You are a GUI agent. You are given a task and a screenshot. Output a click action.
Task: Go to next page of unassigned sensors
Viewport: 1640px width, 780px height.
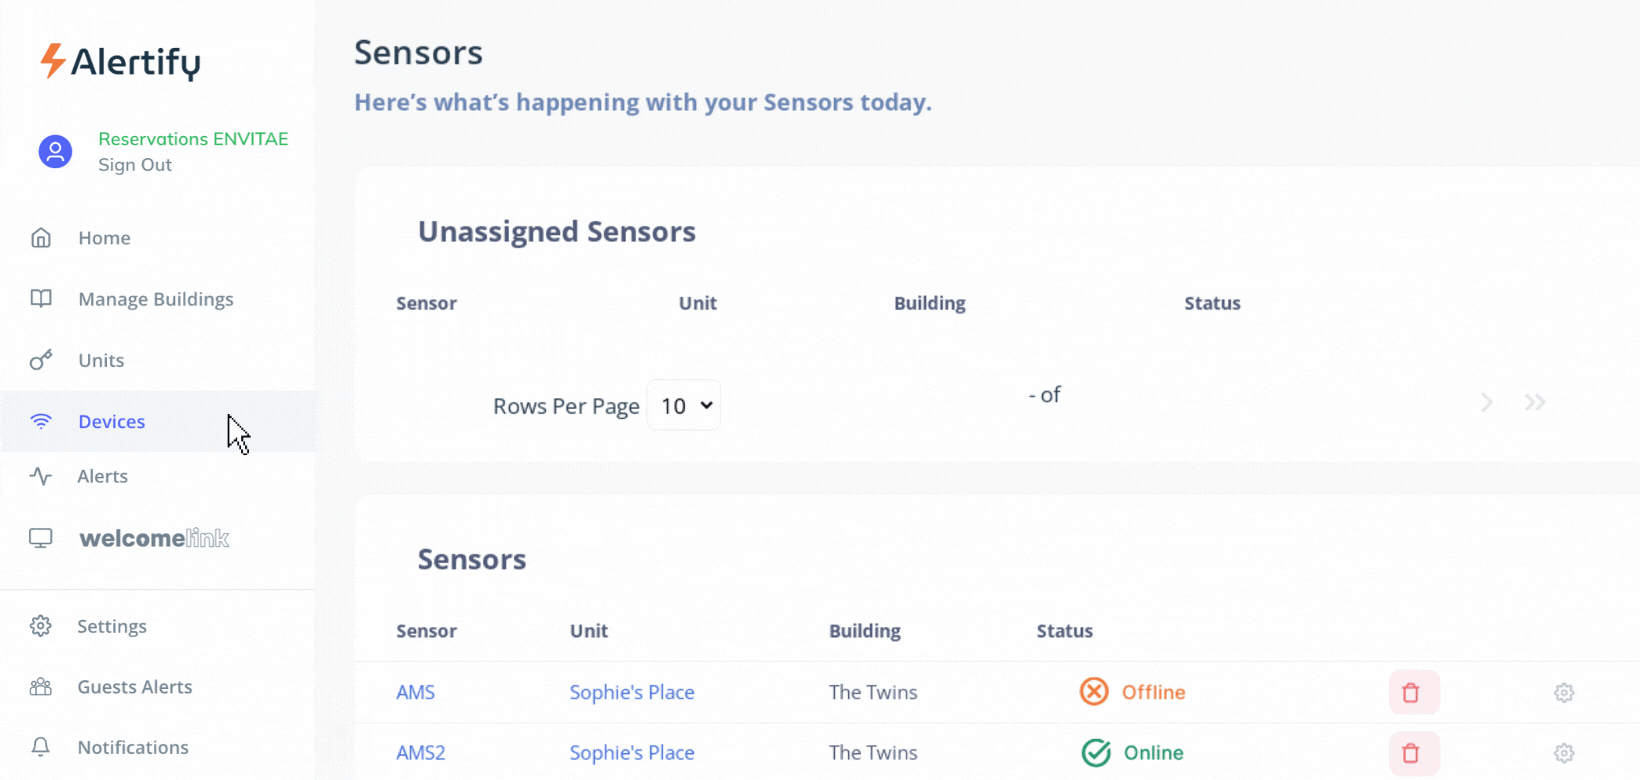[1487, 402]
